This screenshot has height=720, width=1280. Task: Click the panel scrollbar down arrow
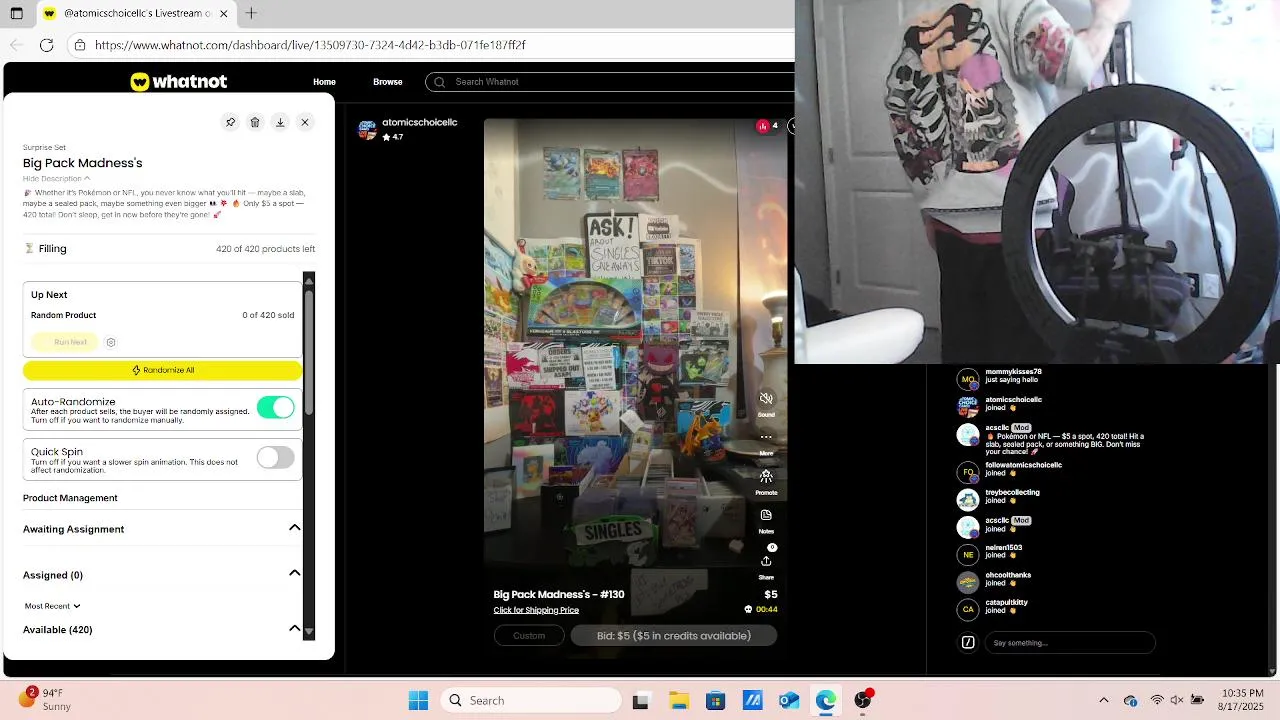tap(309, 632)
